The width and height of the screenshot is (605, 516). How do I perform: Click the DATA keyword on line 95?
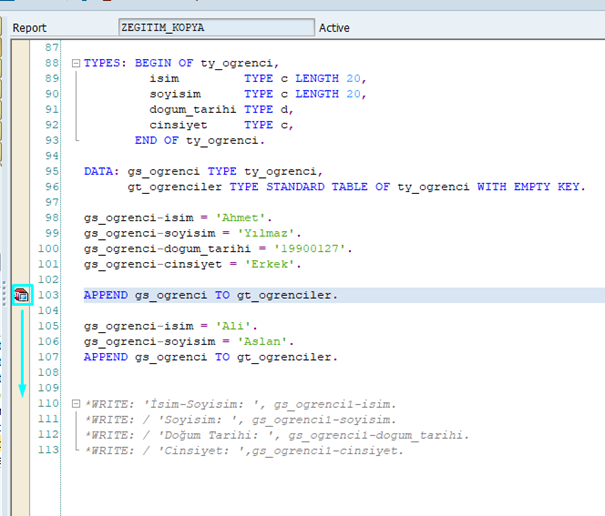tap(101, 171)
